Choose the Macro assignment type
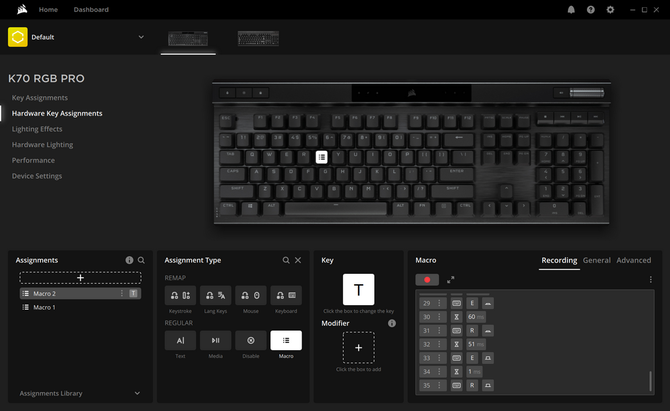The image size is (670, 411). 286,340
